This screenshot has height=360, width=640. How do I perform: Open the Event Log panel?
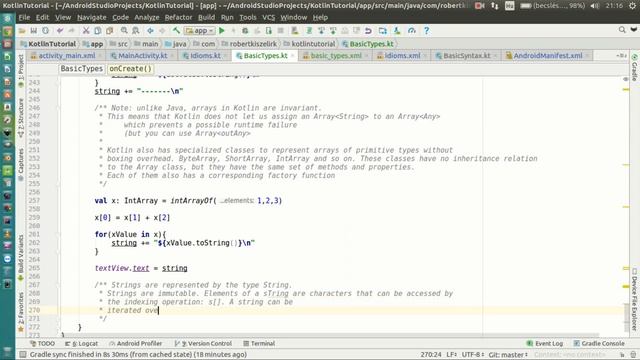click(544, 344)
